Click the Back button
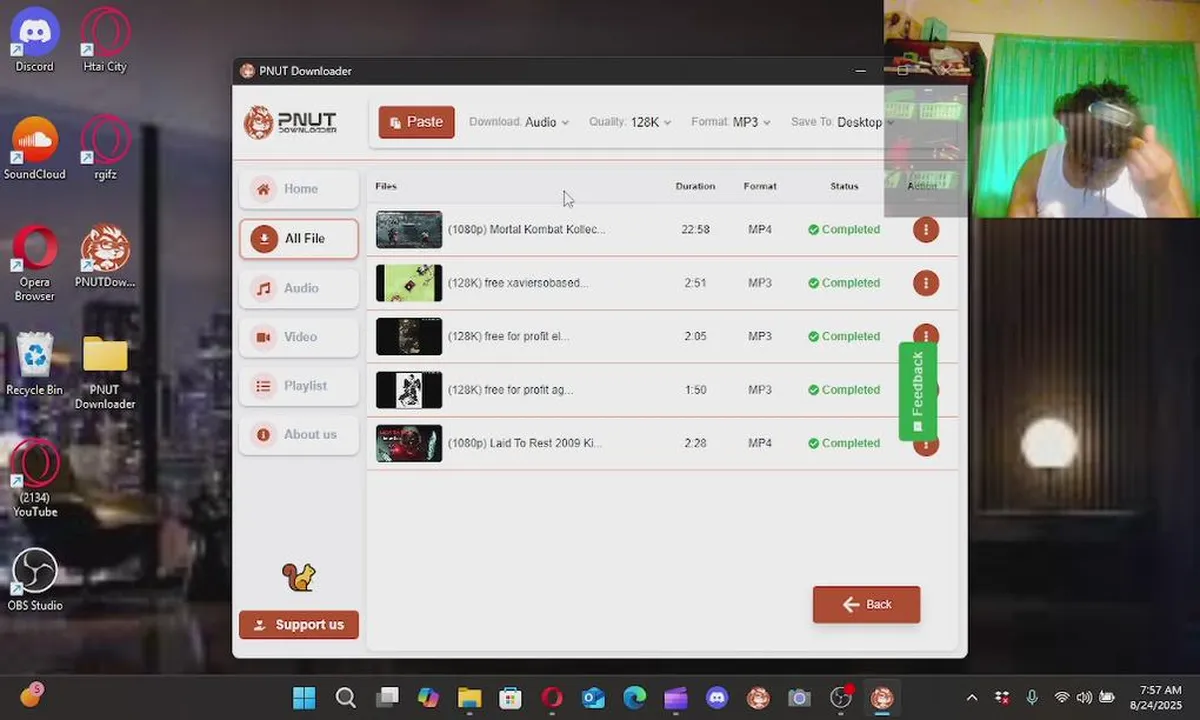Screen dimensions: 1200x720 point(866,604)
